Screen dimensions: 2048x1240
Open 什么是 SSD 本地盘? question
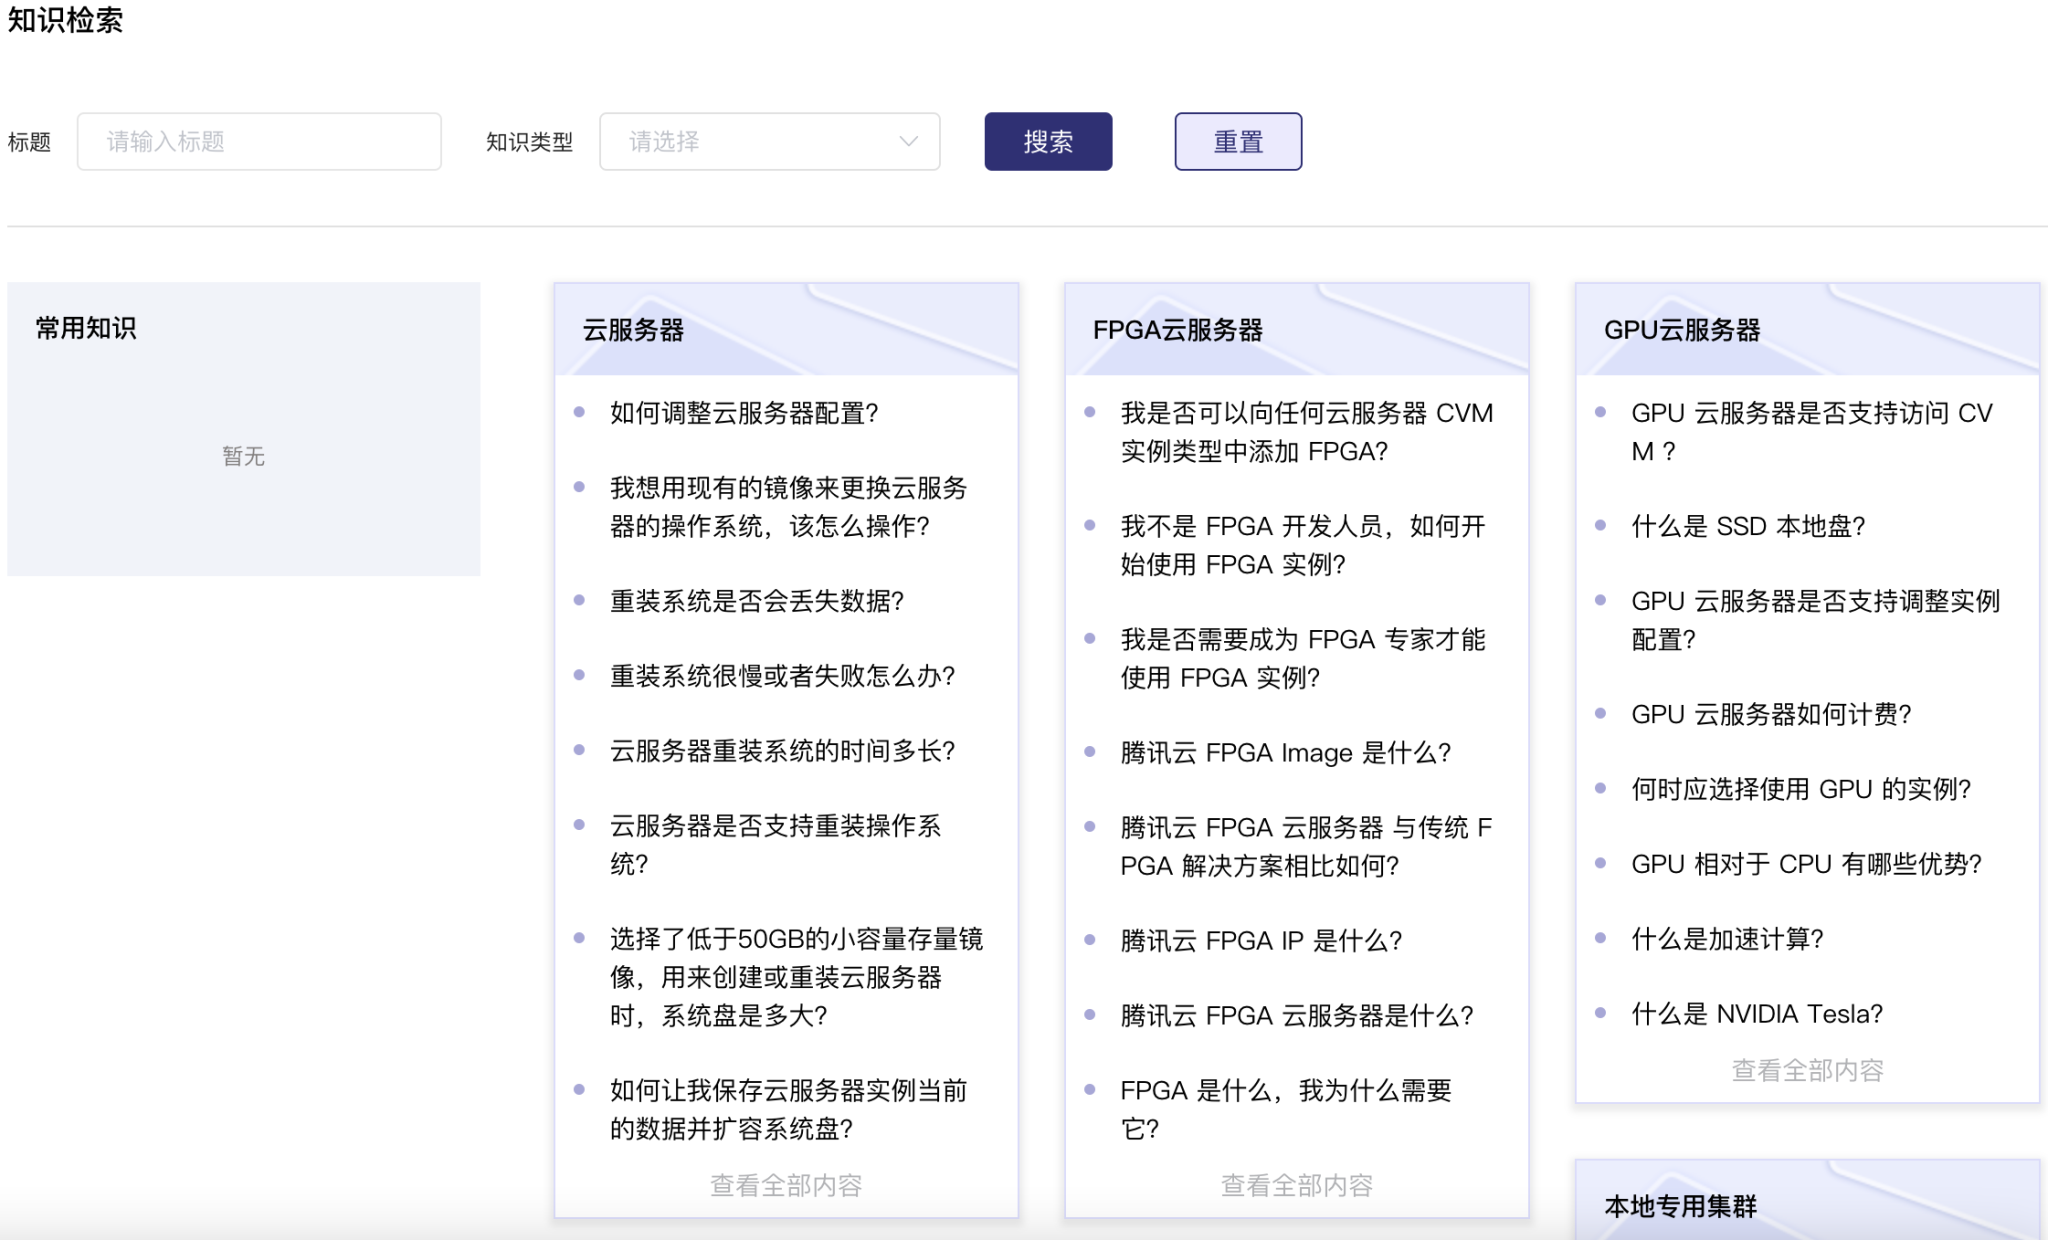click(x=1748, y=526)
